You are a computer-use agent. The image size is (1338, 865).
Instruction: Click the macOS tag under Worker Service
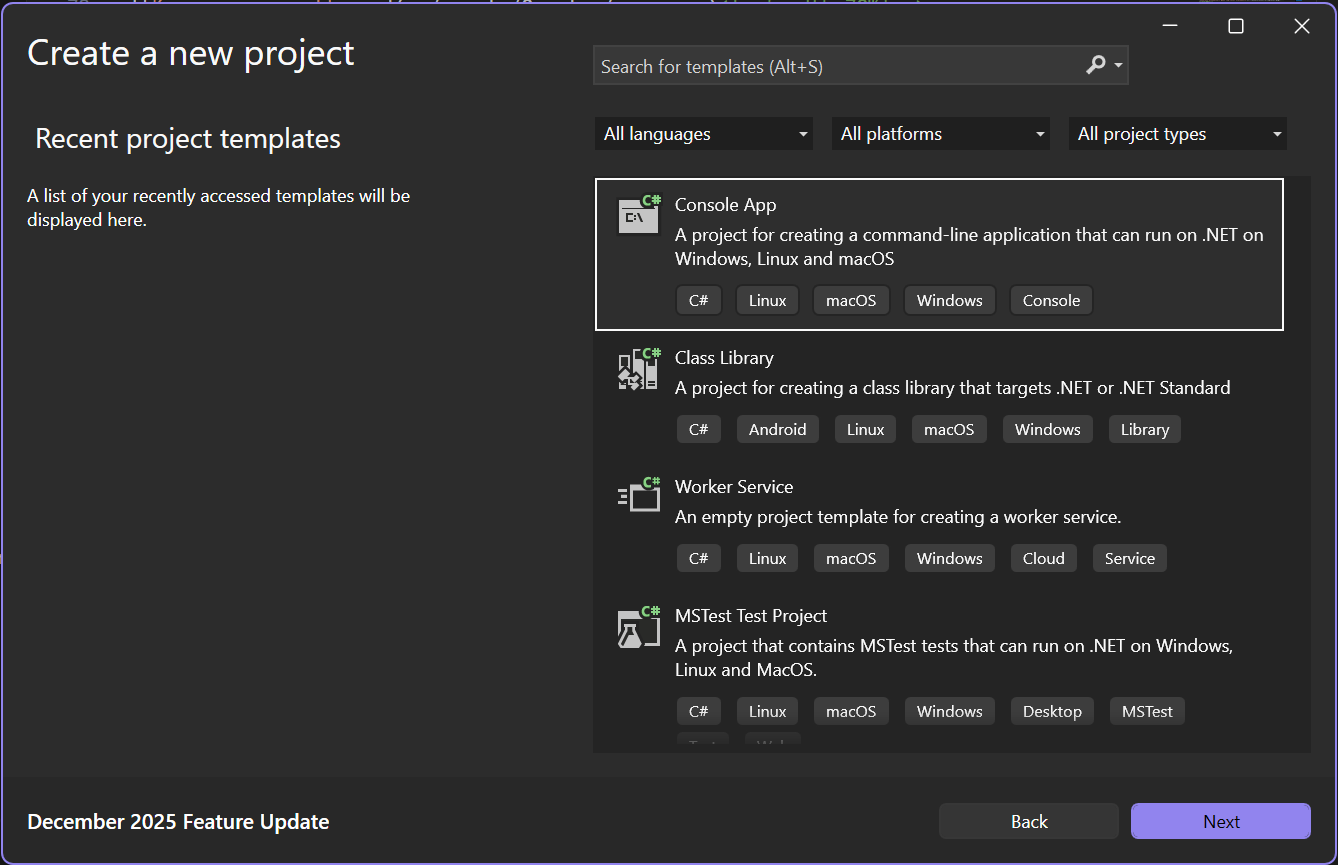(x=851, y=558)
